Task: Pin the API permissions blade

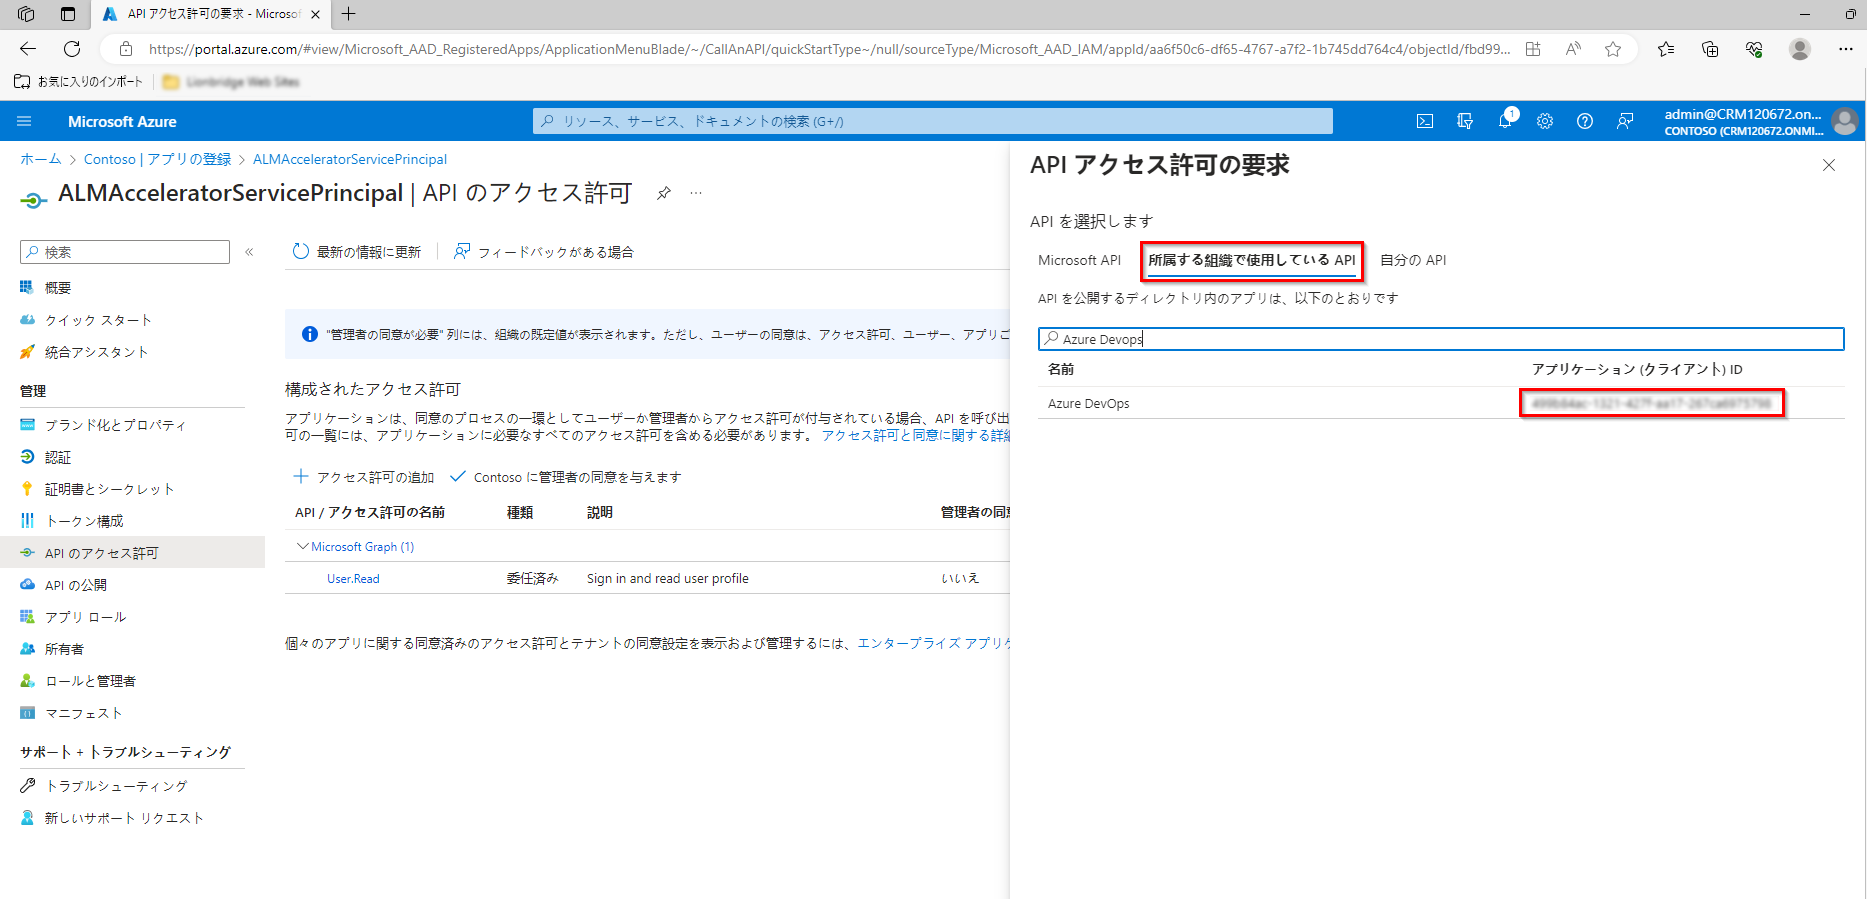Action: point(663,193)
